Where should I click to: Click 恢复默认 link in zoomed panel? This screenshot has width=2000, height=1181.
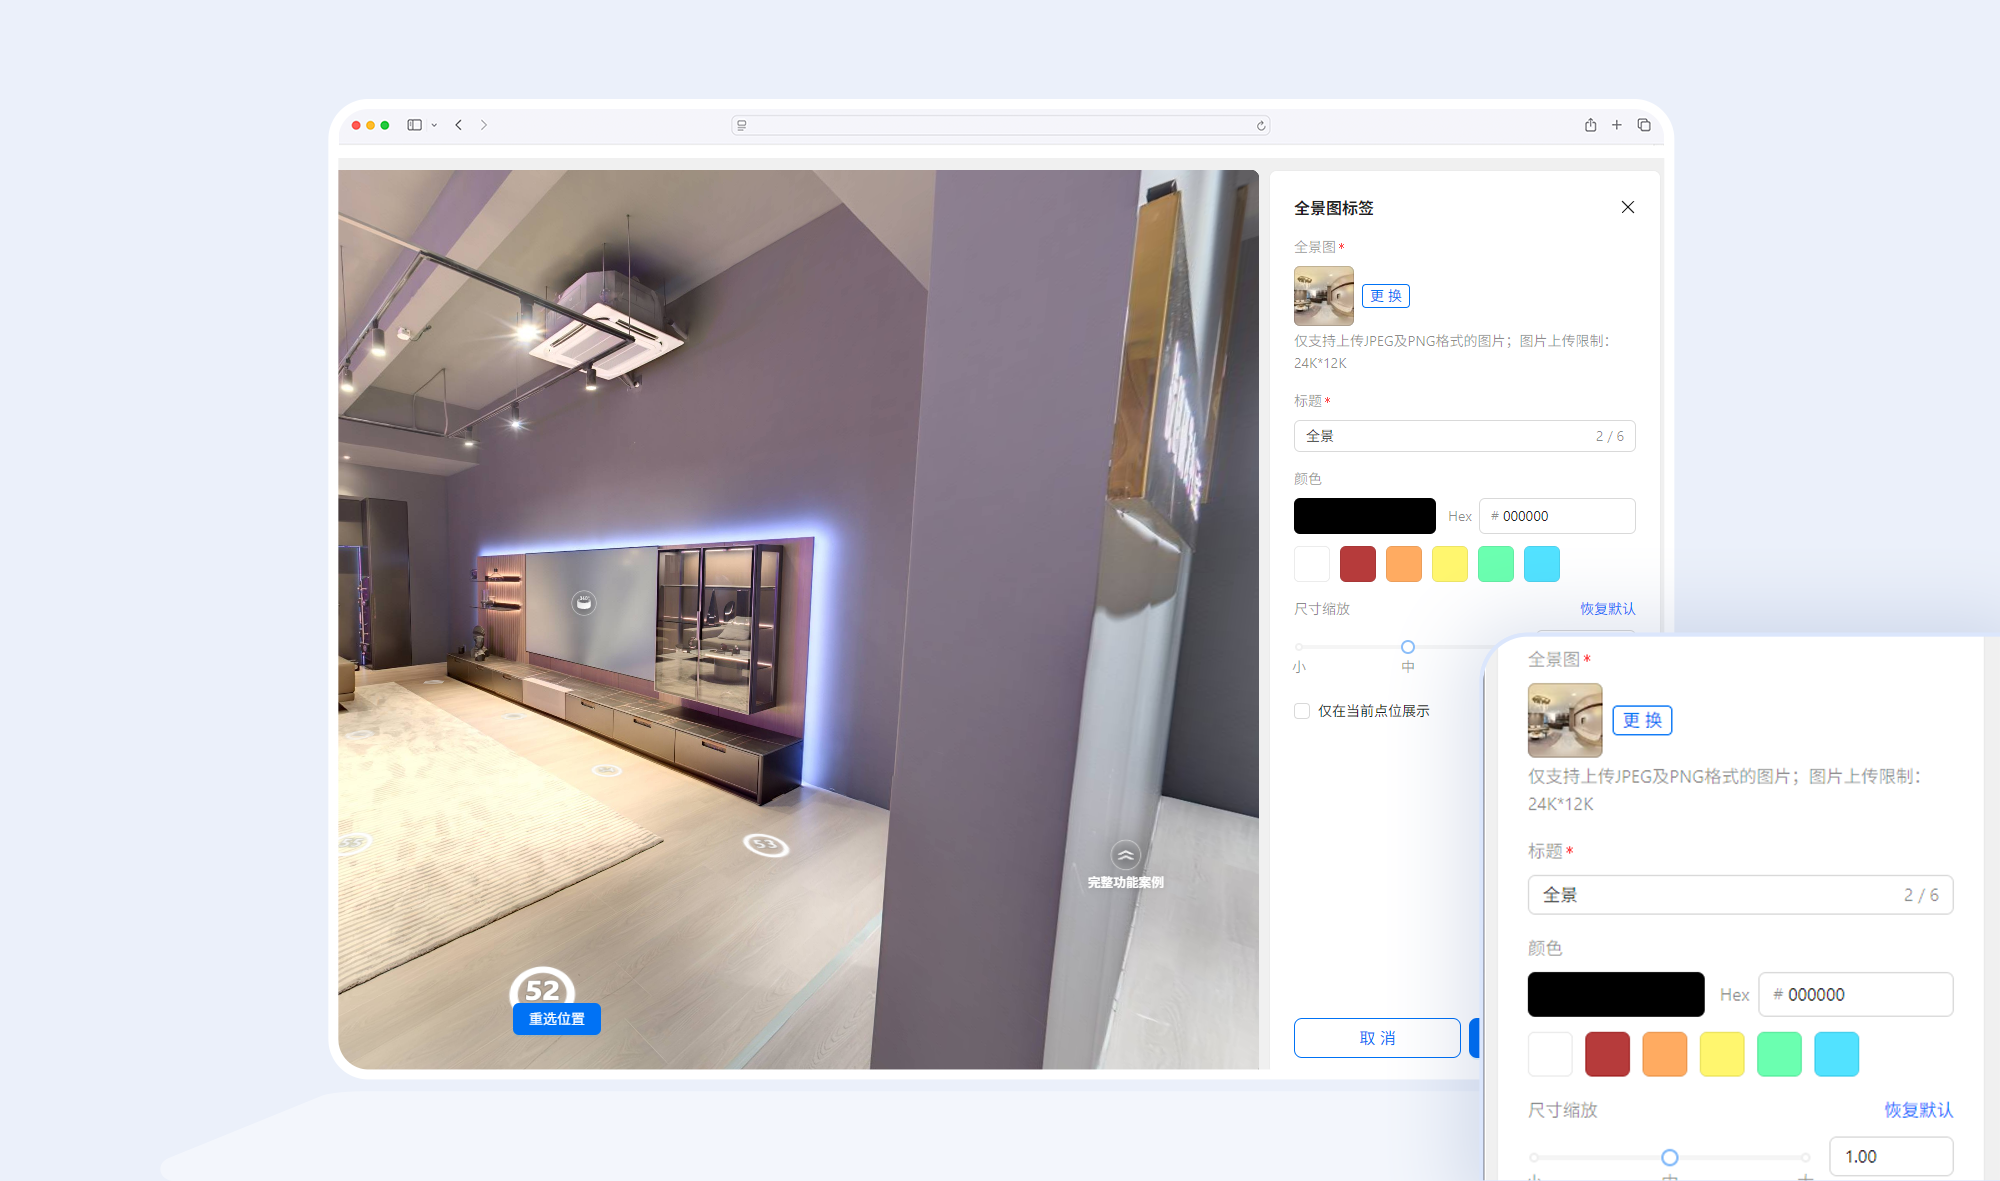coord(1919,1110)
